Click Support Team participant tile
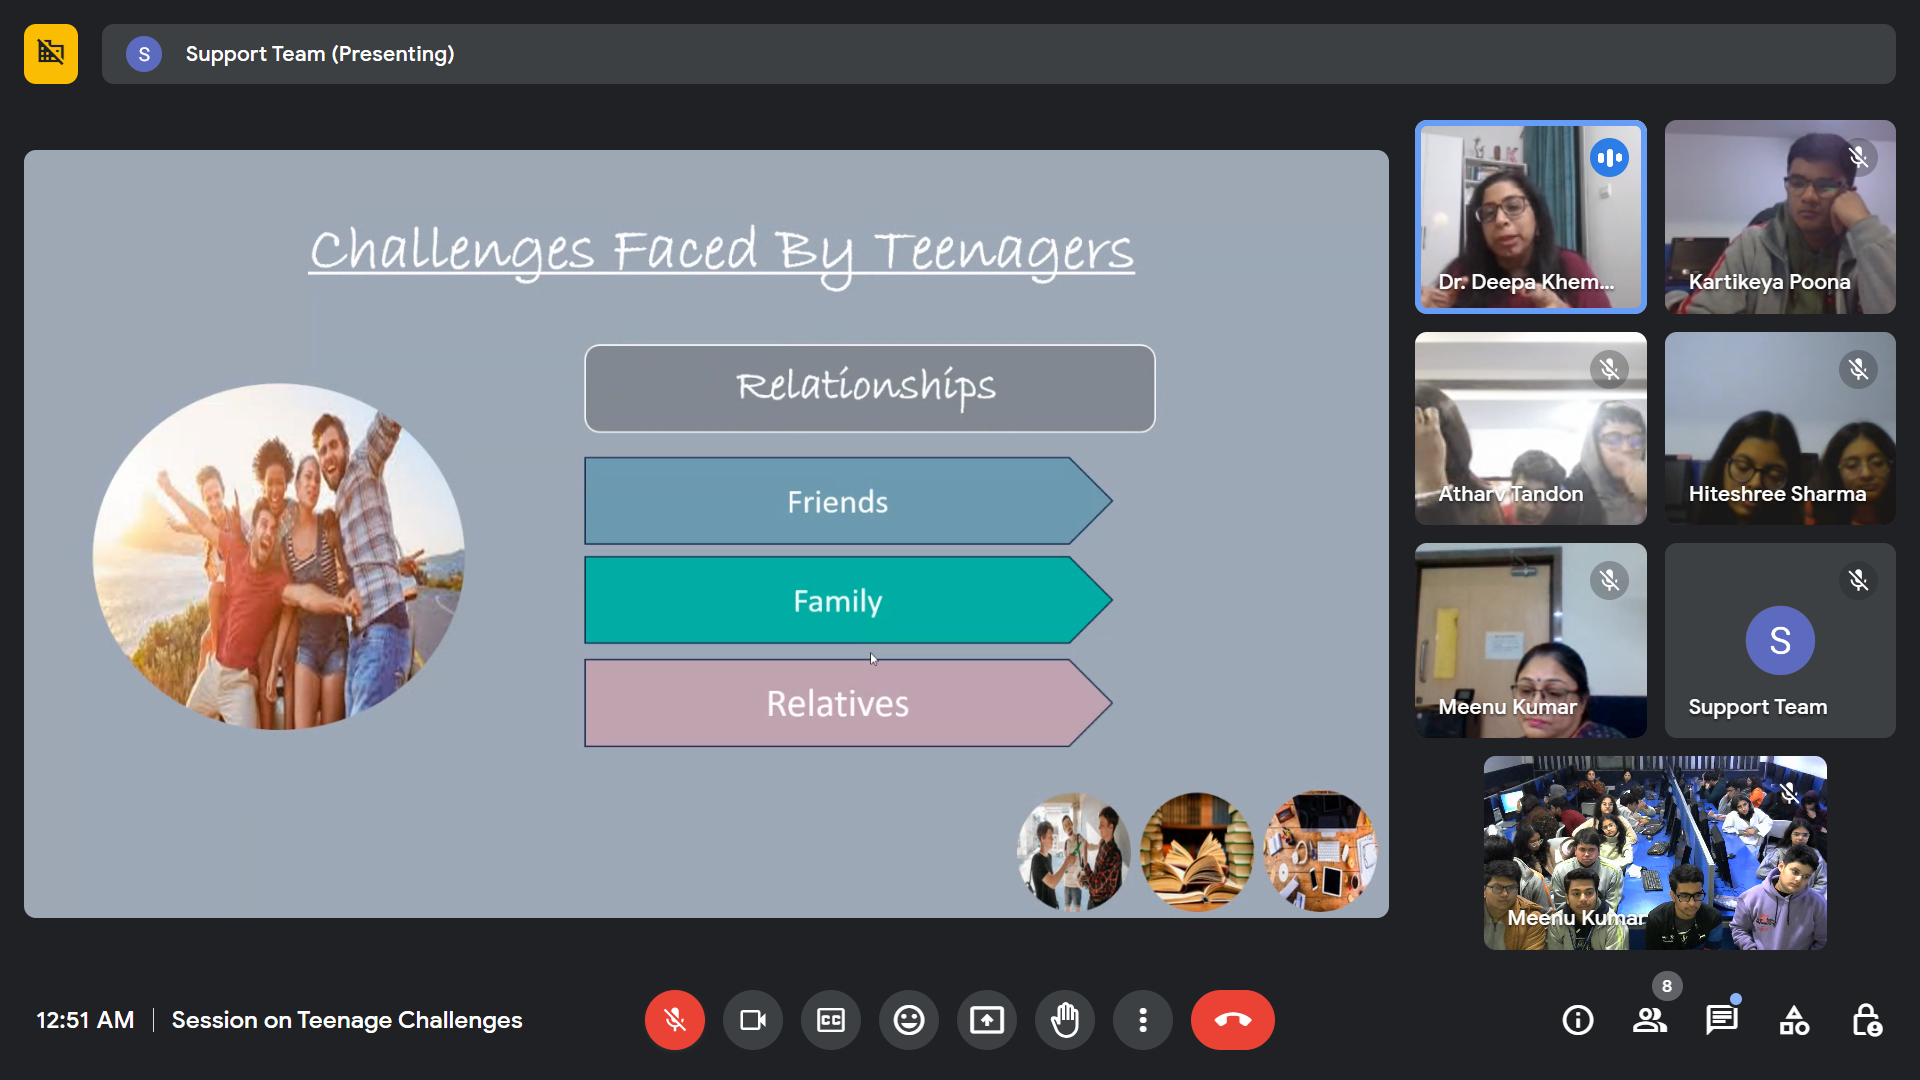Screen dimensions: 1920x1080 pos(1780,640)
